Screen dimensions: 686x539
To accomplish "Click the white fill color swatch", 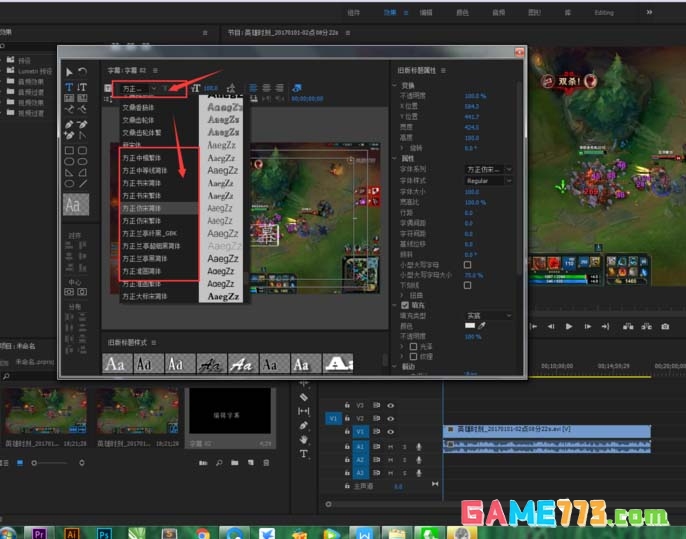I will [470, 326].
